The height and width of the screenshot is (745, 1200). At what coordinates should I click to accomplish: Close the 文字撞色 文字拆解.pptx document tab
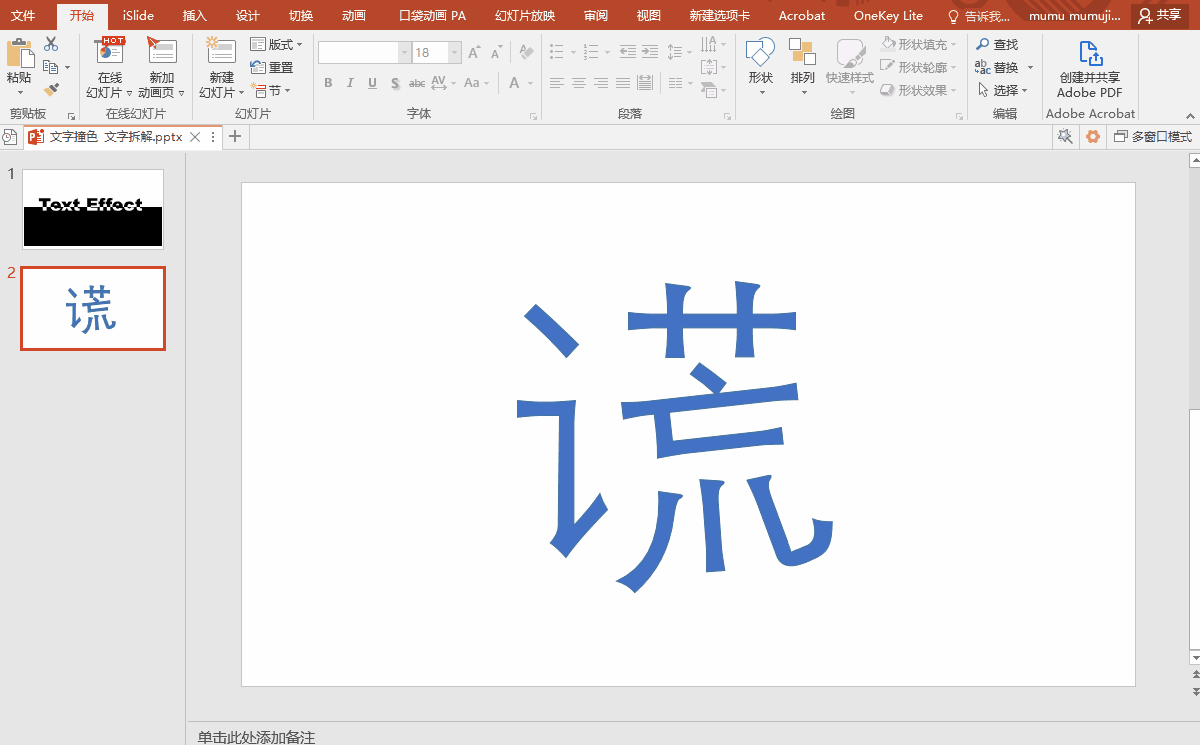[195, 137]
